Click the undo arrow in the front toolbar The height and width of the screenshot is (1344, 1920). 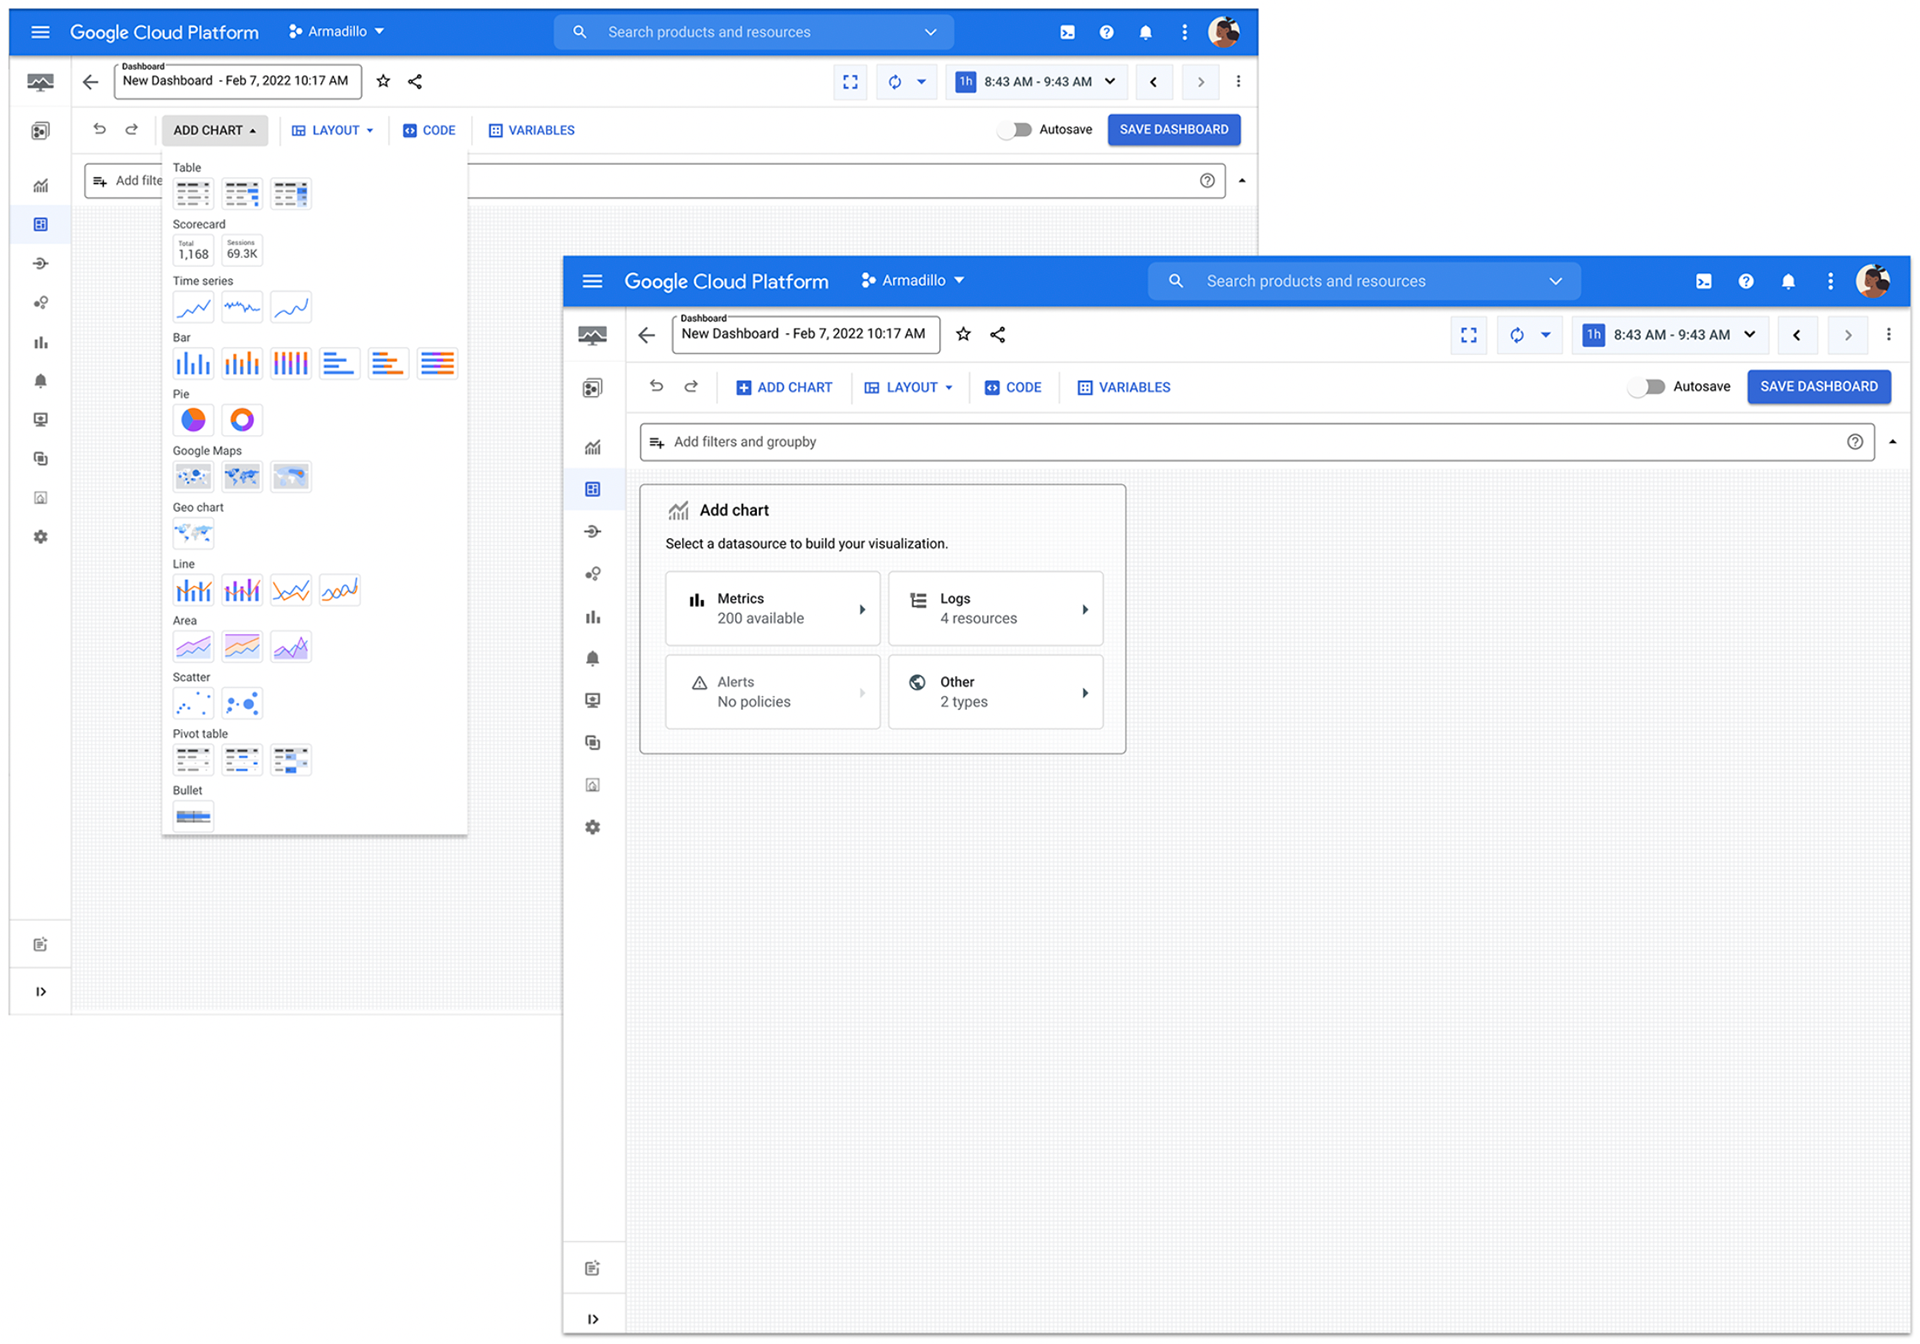(656, 386)
